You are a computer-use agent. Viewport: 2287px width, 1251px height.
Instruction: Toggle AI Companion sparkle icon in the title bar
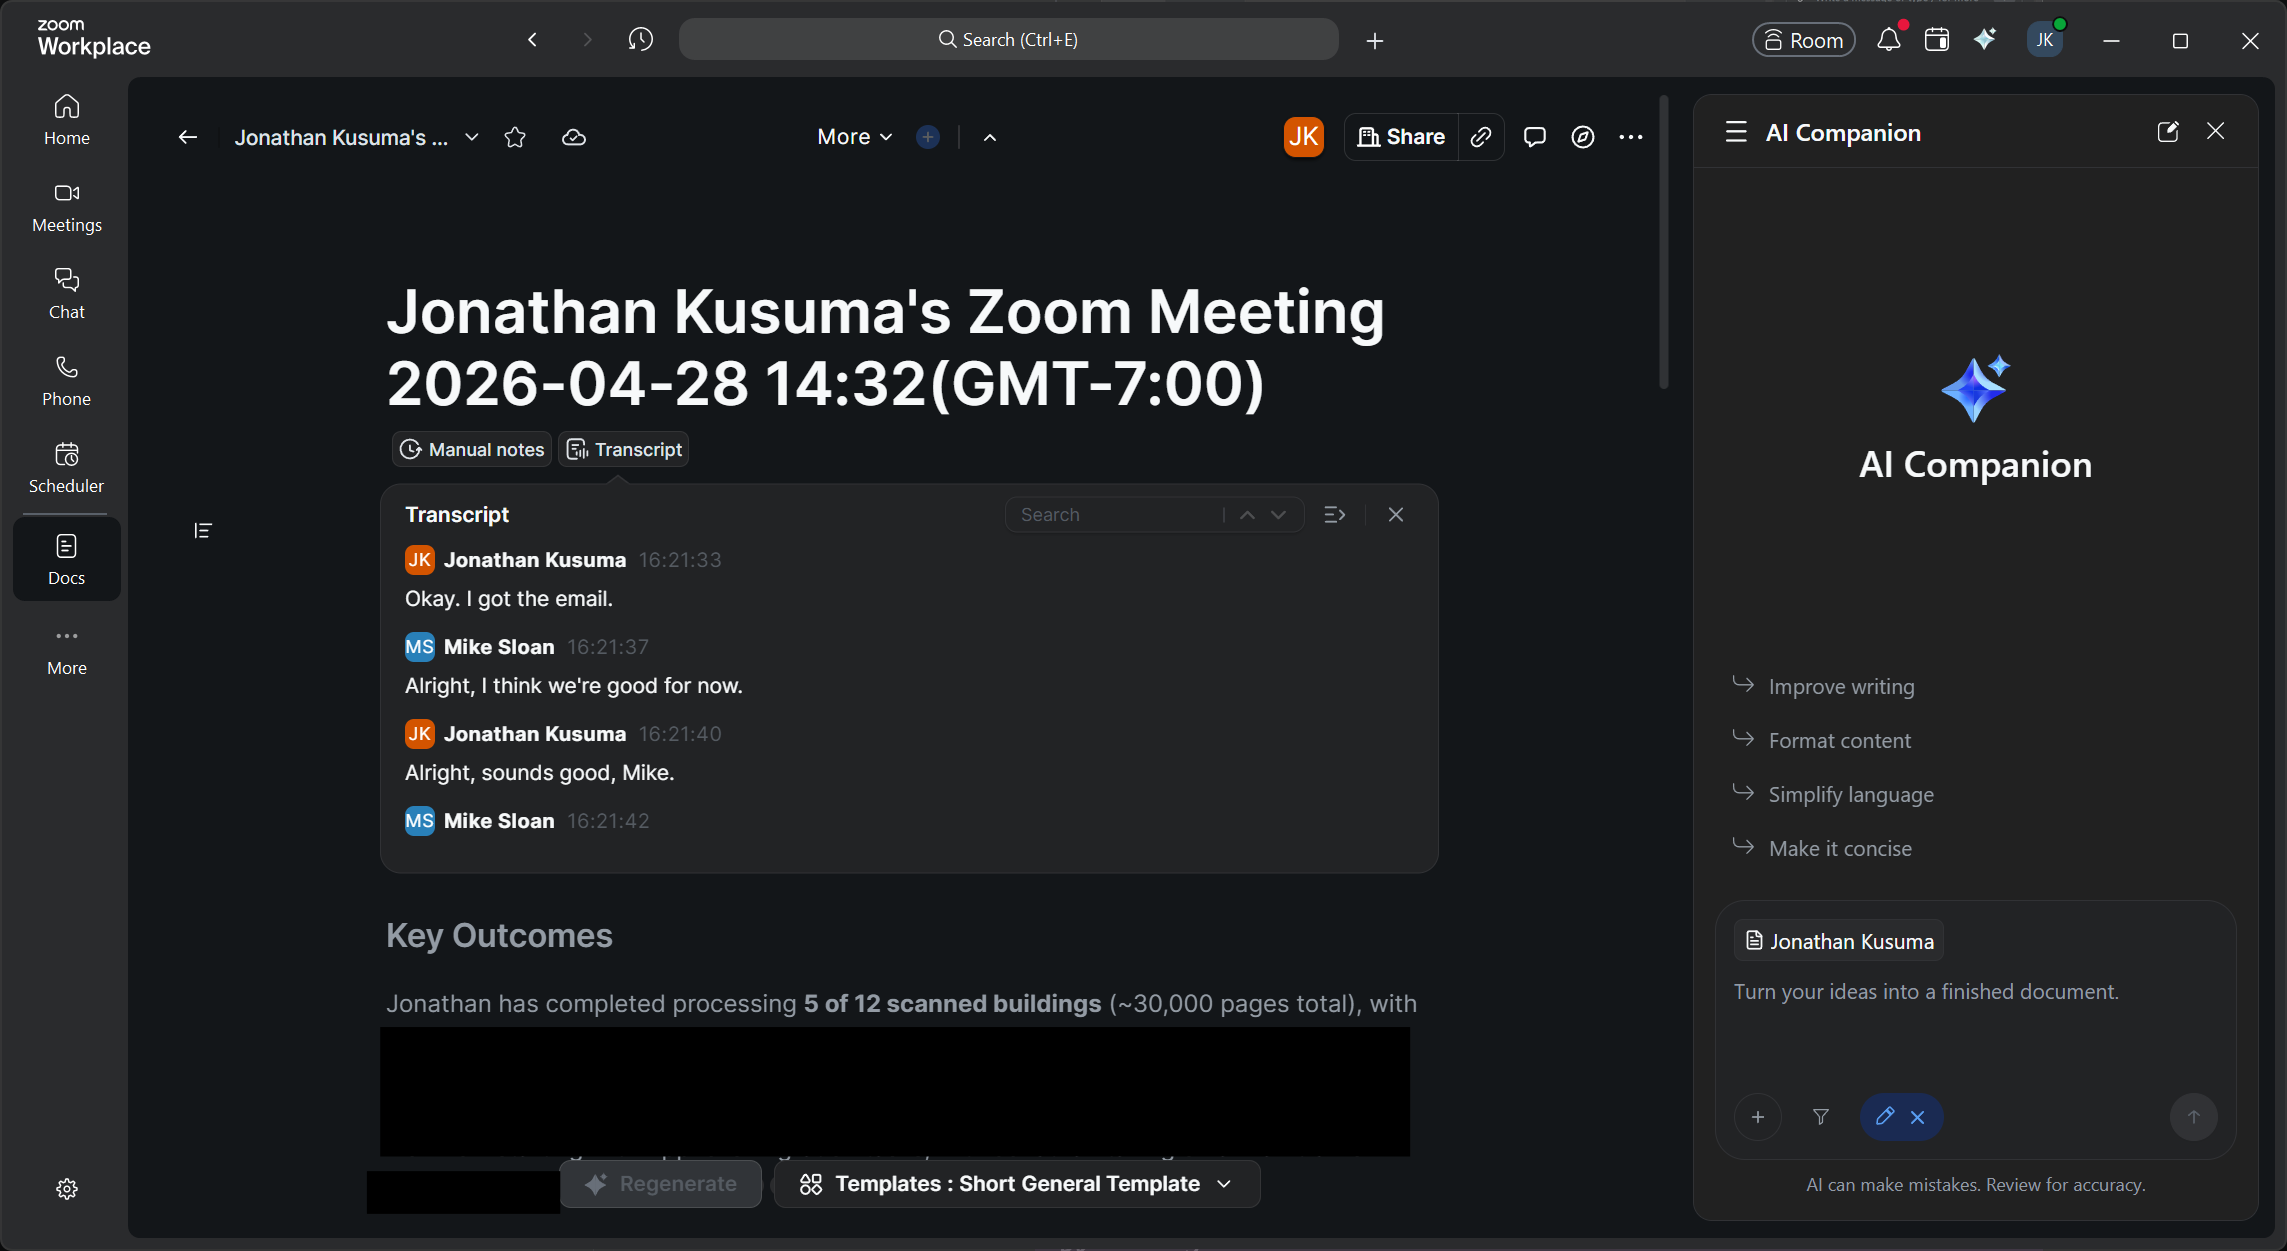click(1985, 40)
